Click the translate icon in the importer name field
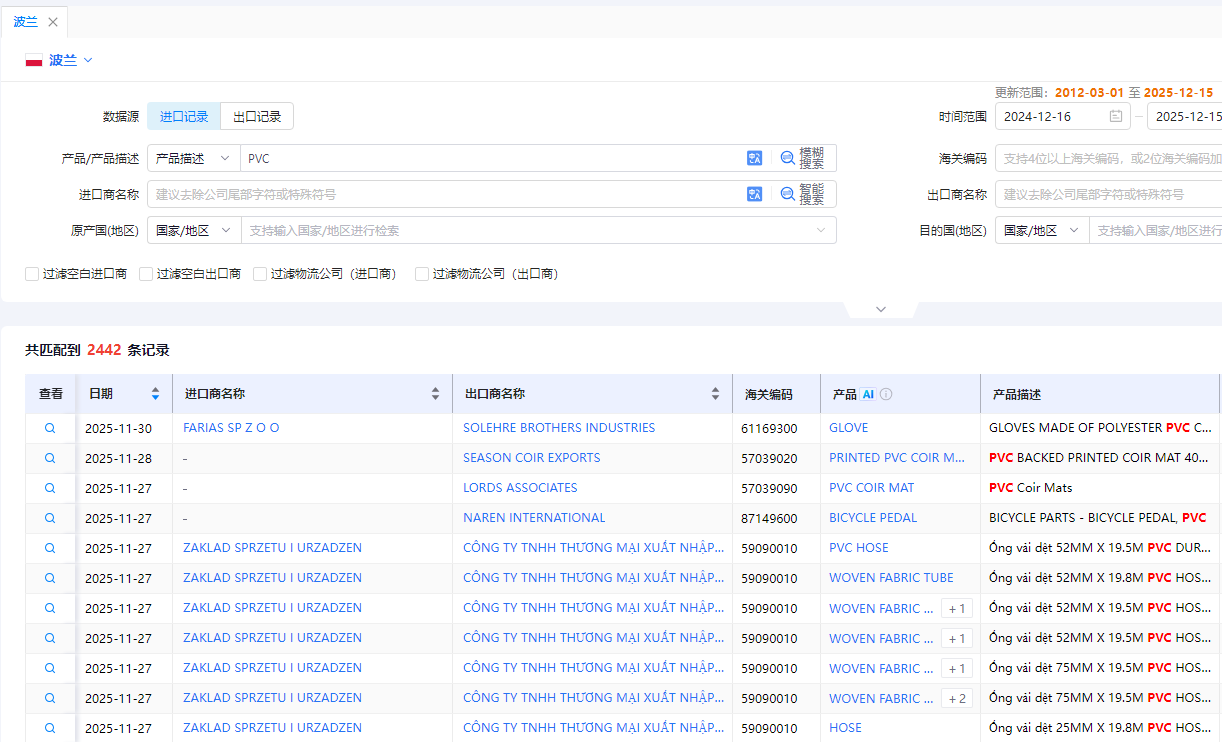Screen dimensions: 1222x742 754,193
